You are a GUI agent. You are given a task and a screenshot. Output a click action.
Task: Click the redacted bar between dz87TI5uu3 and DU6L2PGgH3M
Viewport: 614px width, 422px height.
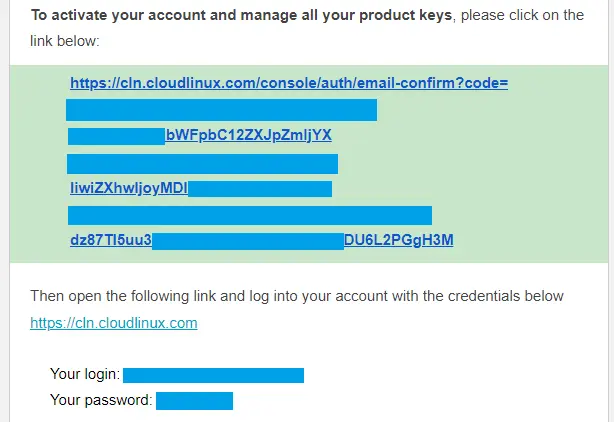[248, 240]
